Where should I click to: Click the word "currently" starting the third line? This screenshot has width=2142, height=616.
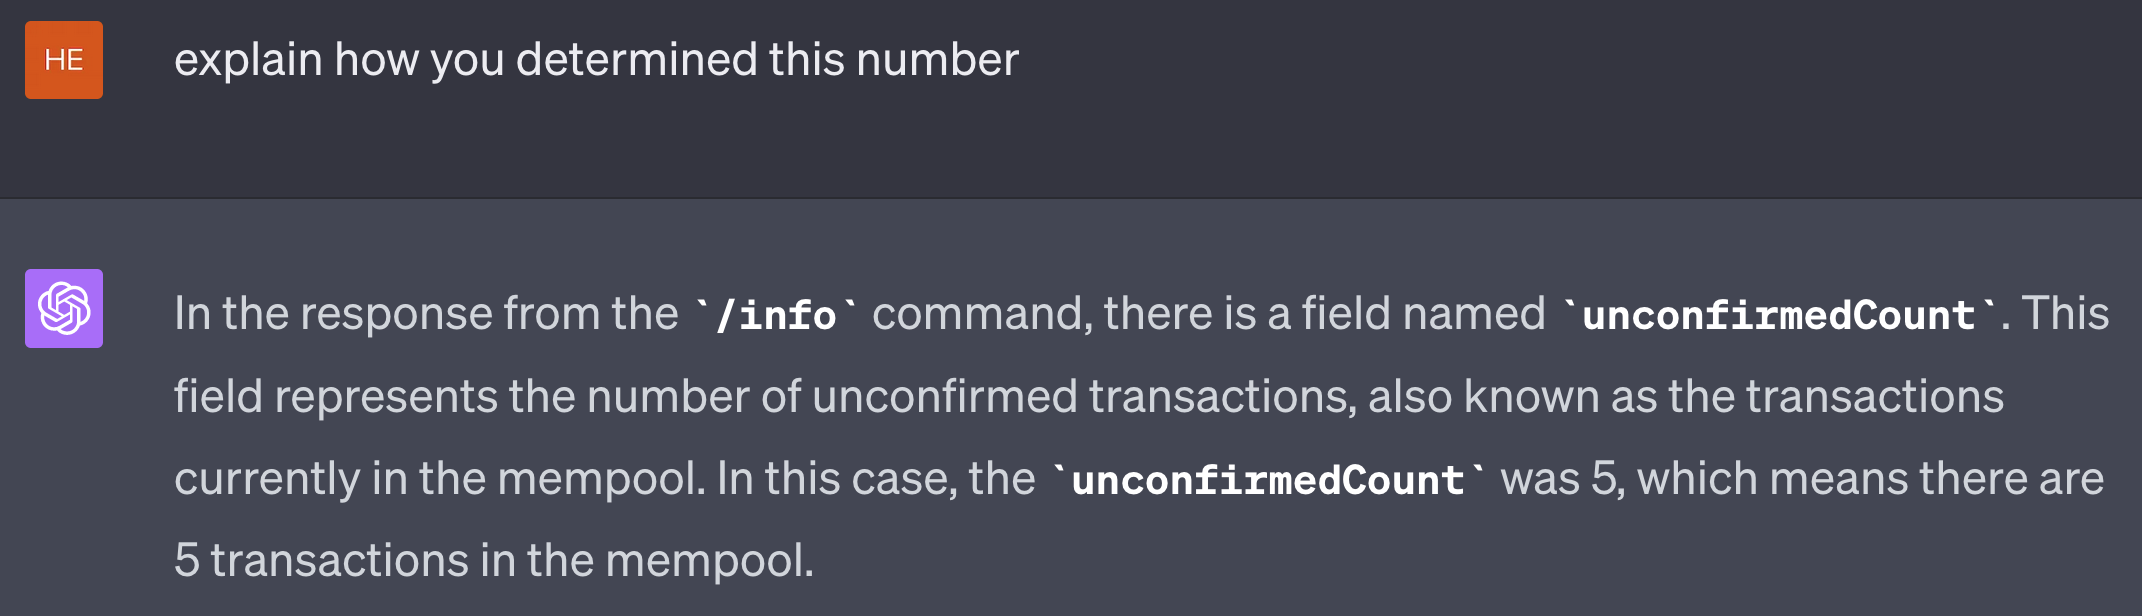[x=266, y=479]
